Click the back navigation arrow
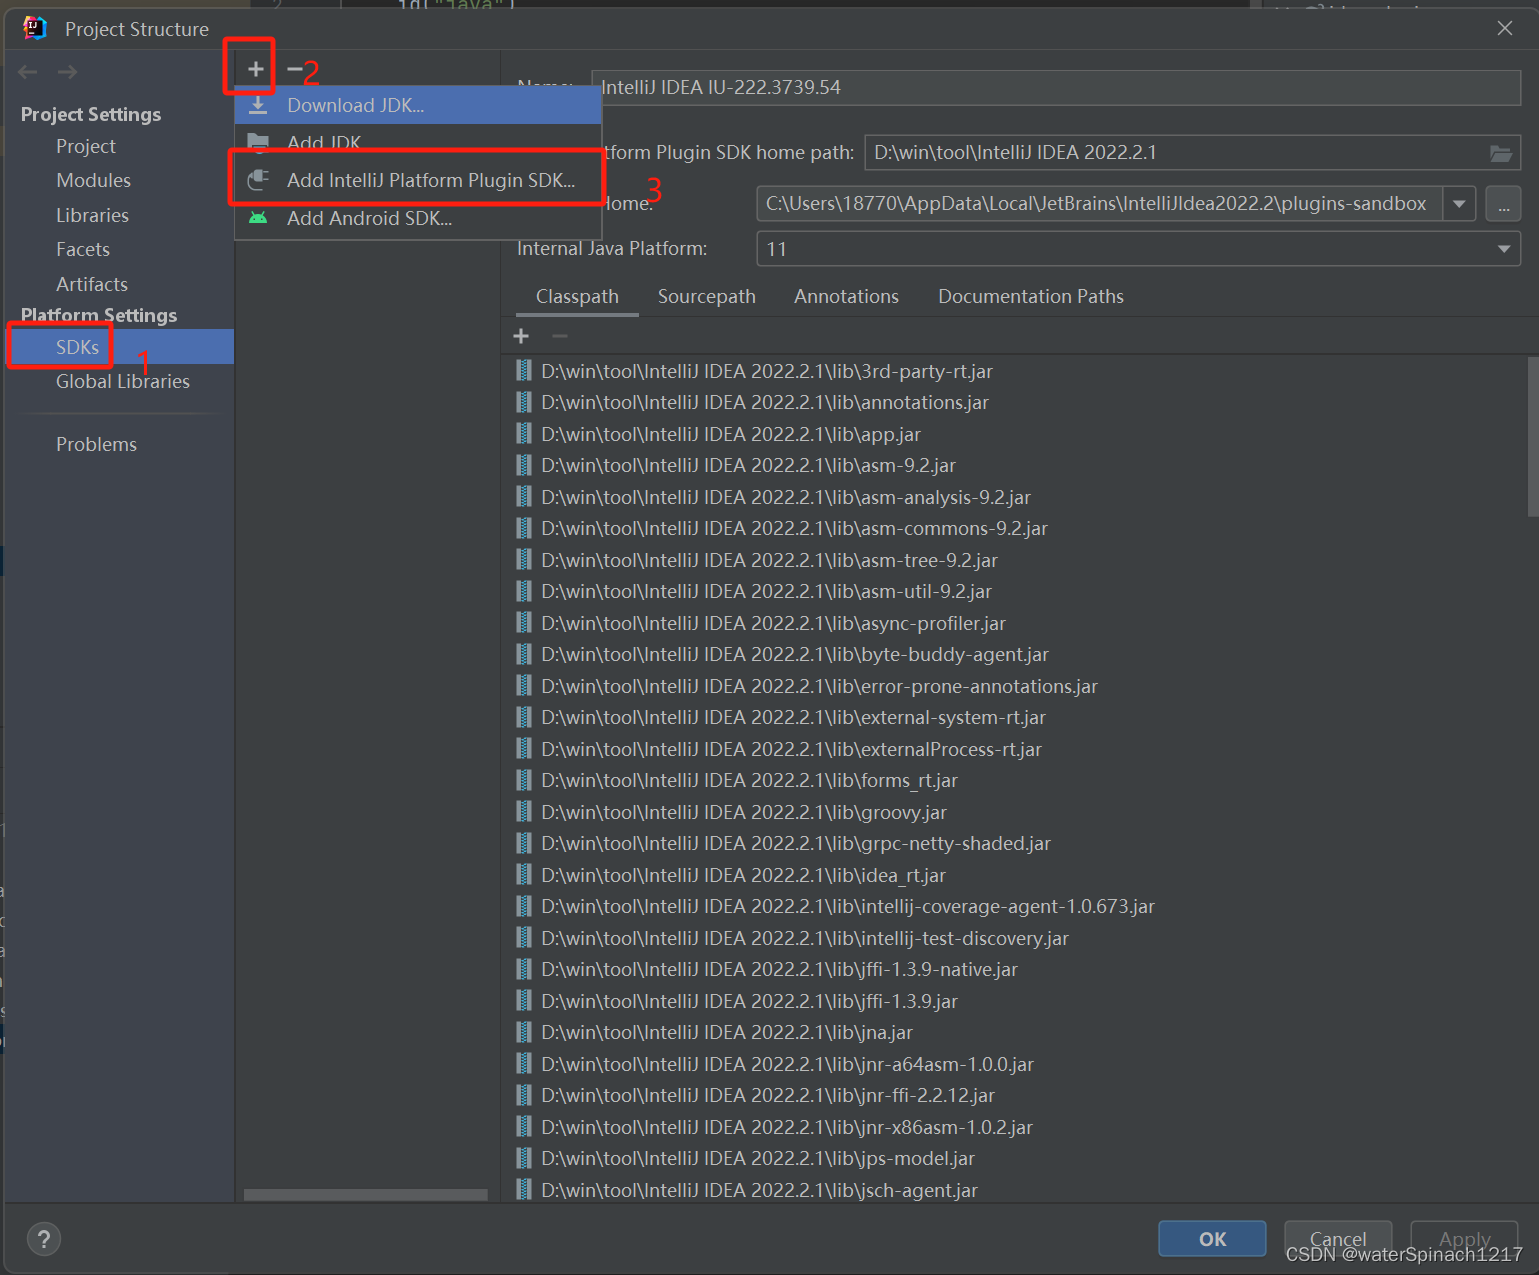This screenshot has width=1539, height=1275. point(28,72)
